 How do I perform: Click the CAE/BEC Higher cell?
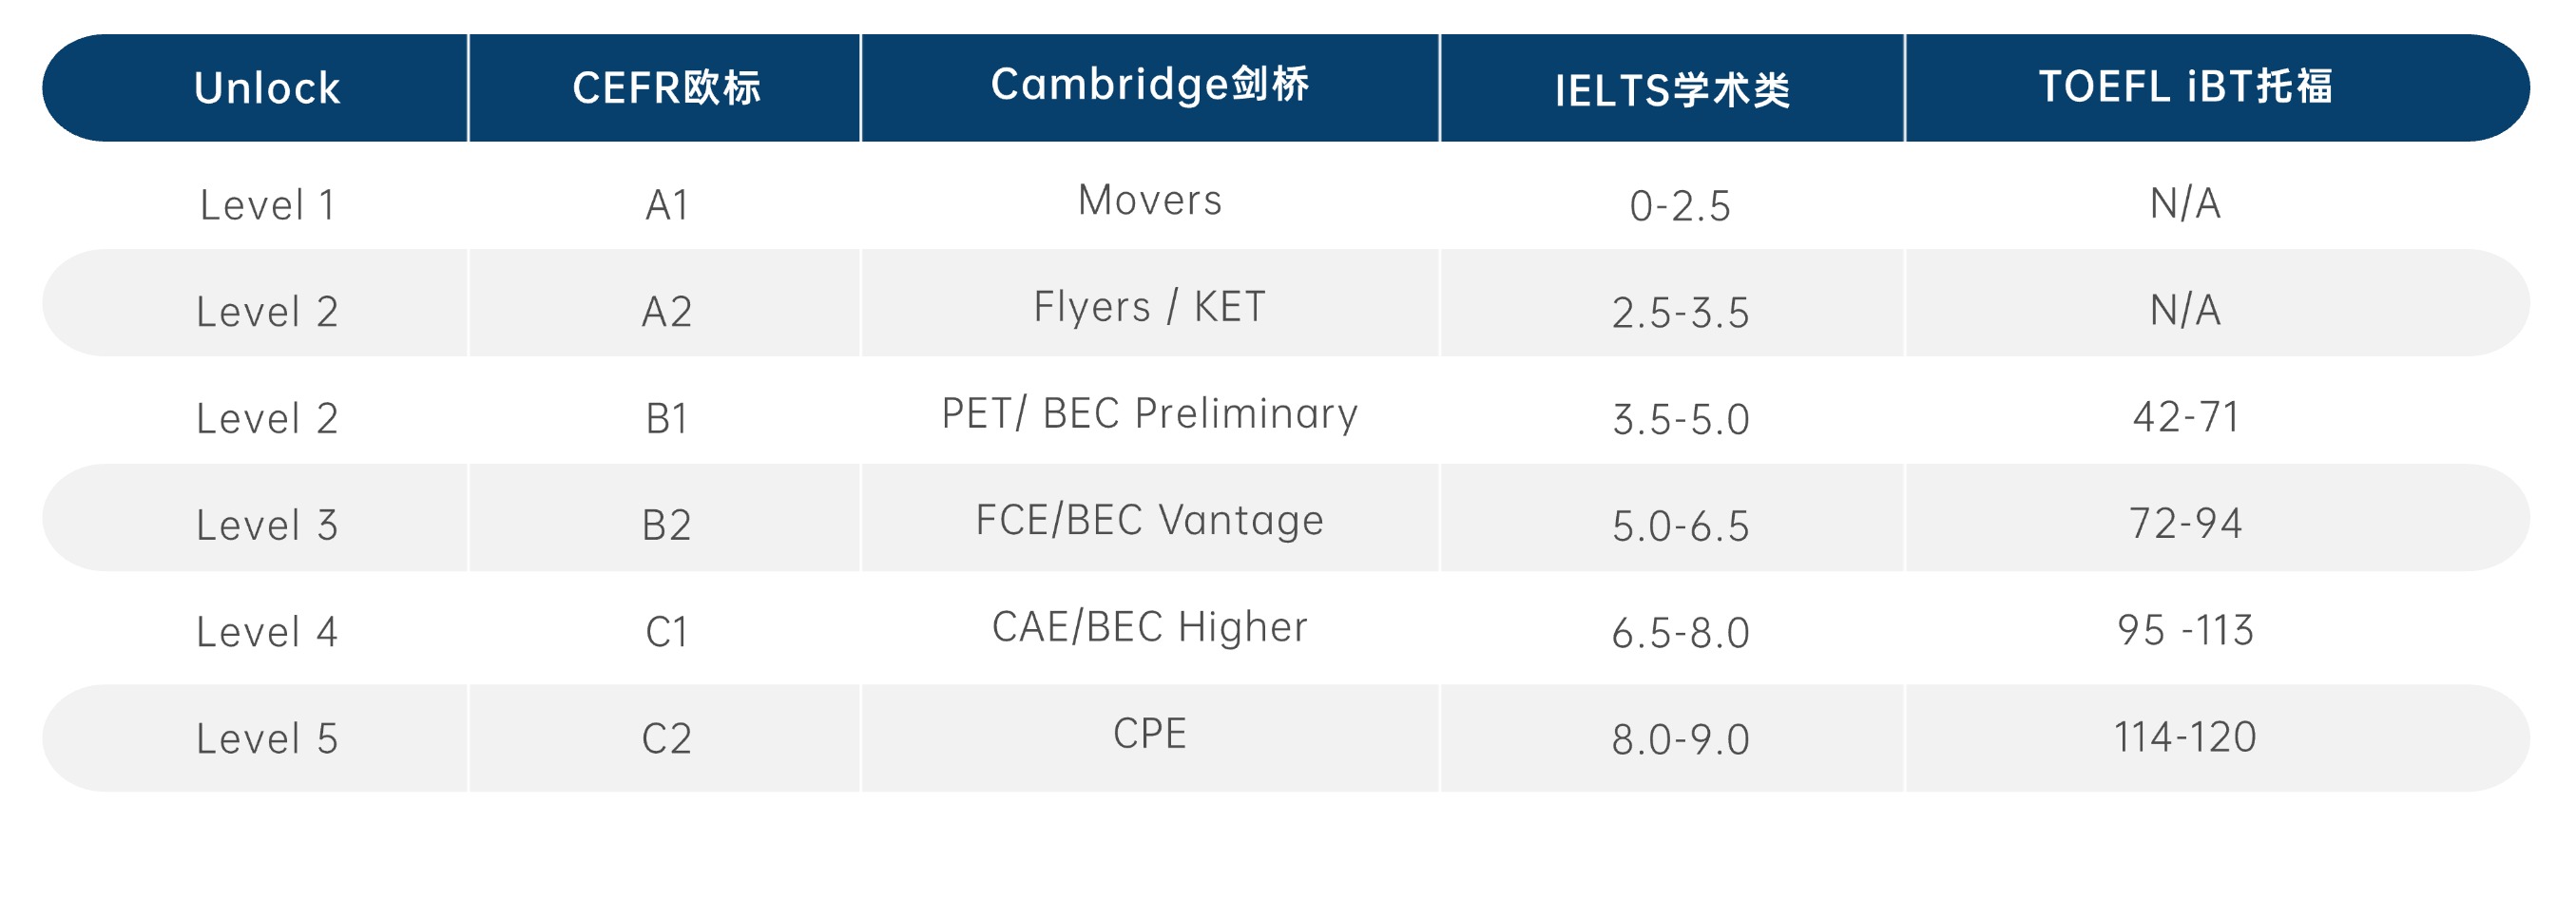[x=1150, y=627]
